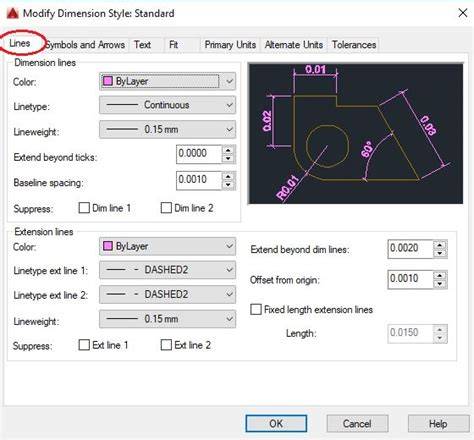This screenshot has height=440, width=474.
Task: Click the Help button
Action: tap(438, 424)
